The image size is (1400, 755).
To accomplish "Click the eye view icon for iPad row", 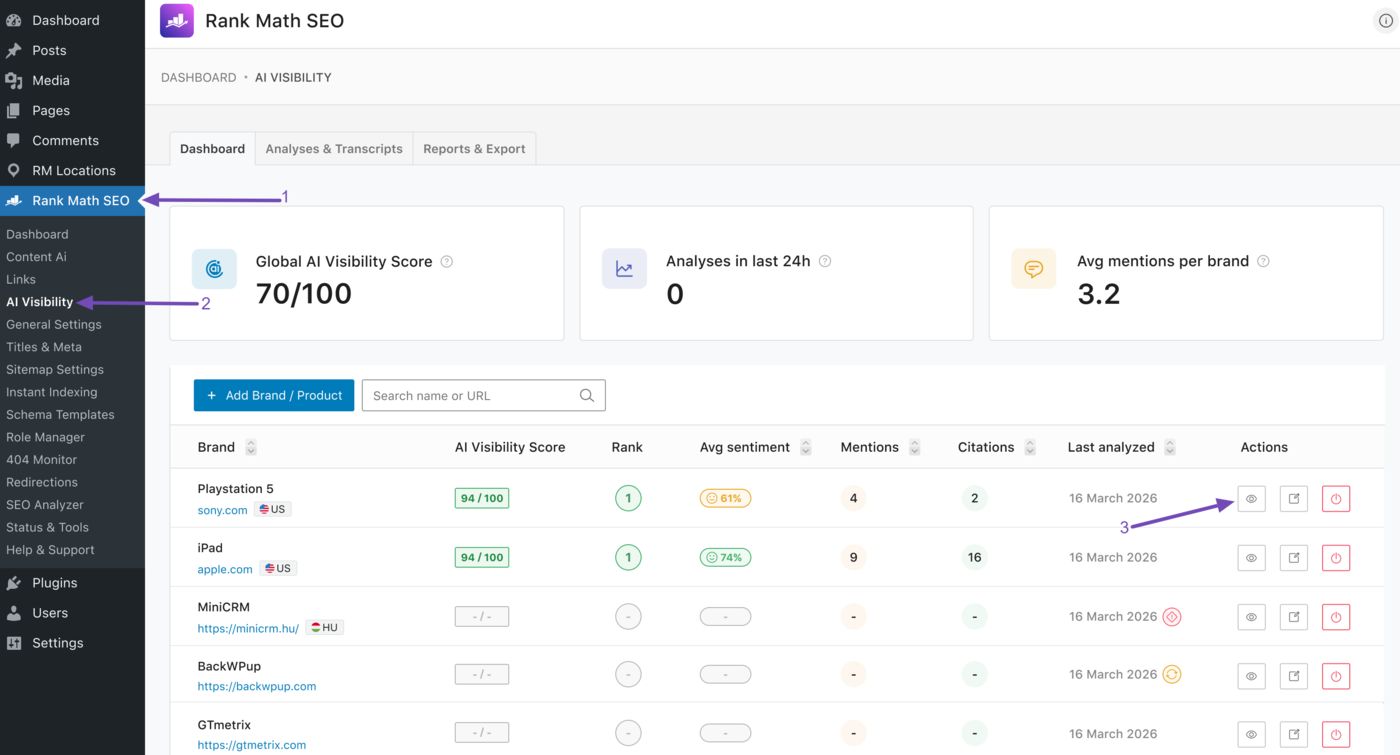I will pyautogui.click(x=1251, y=558).
